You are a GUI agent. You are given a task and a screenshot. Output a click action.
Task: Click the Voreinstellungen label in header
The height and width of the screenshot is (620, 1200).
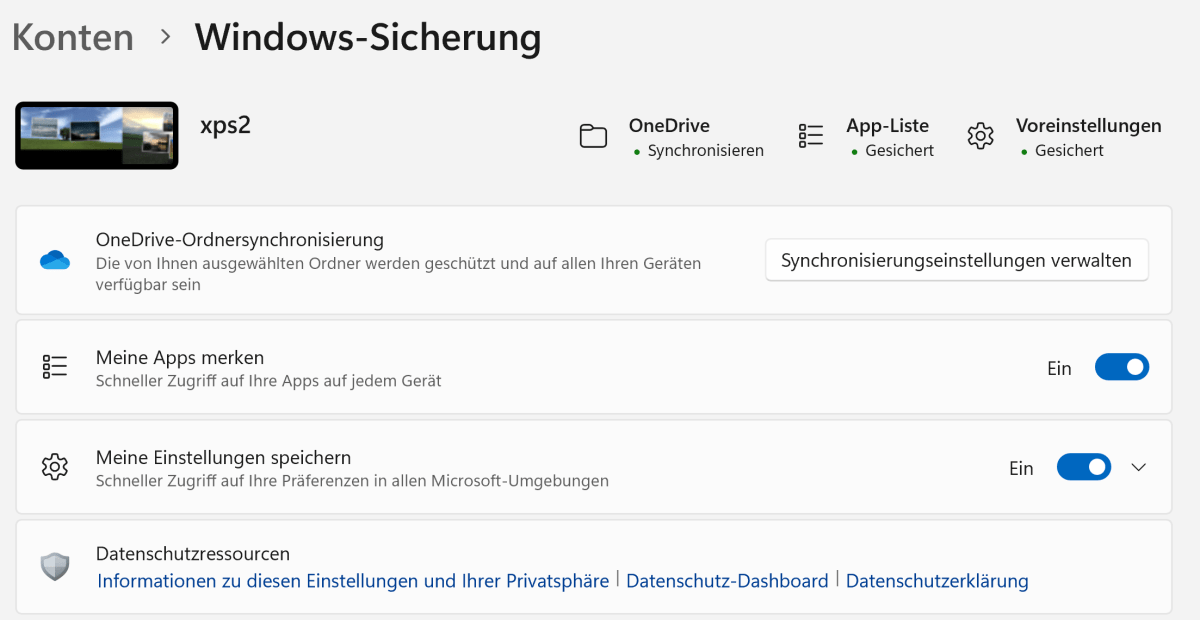tap(1089, 126)
